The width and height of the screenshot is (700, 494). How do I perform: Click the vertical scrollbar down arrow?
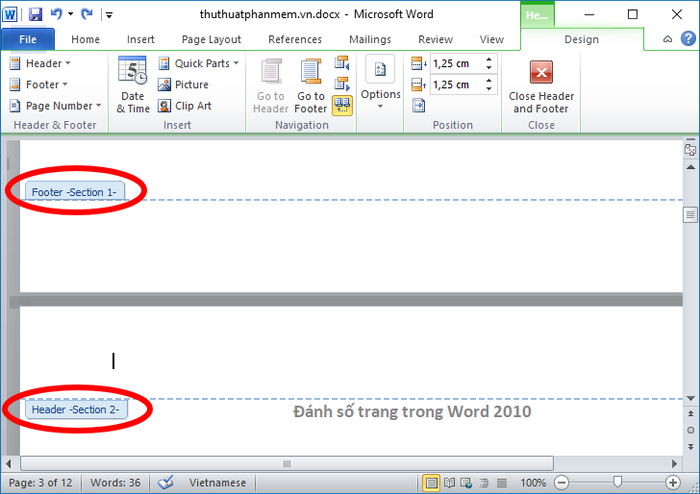[691, 398]
